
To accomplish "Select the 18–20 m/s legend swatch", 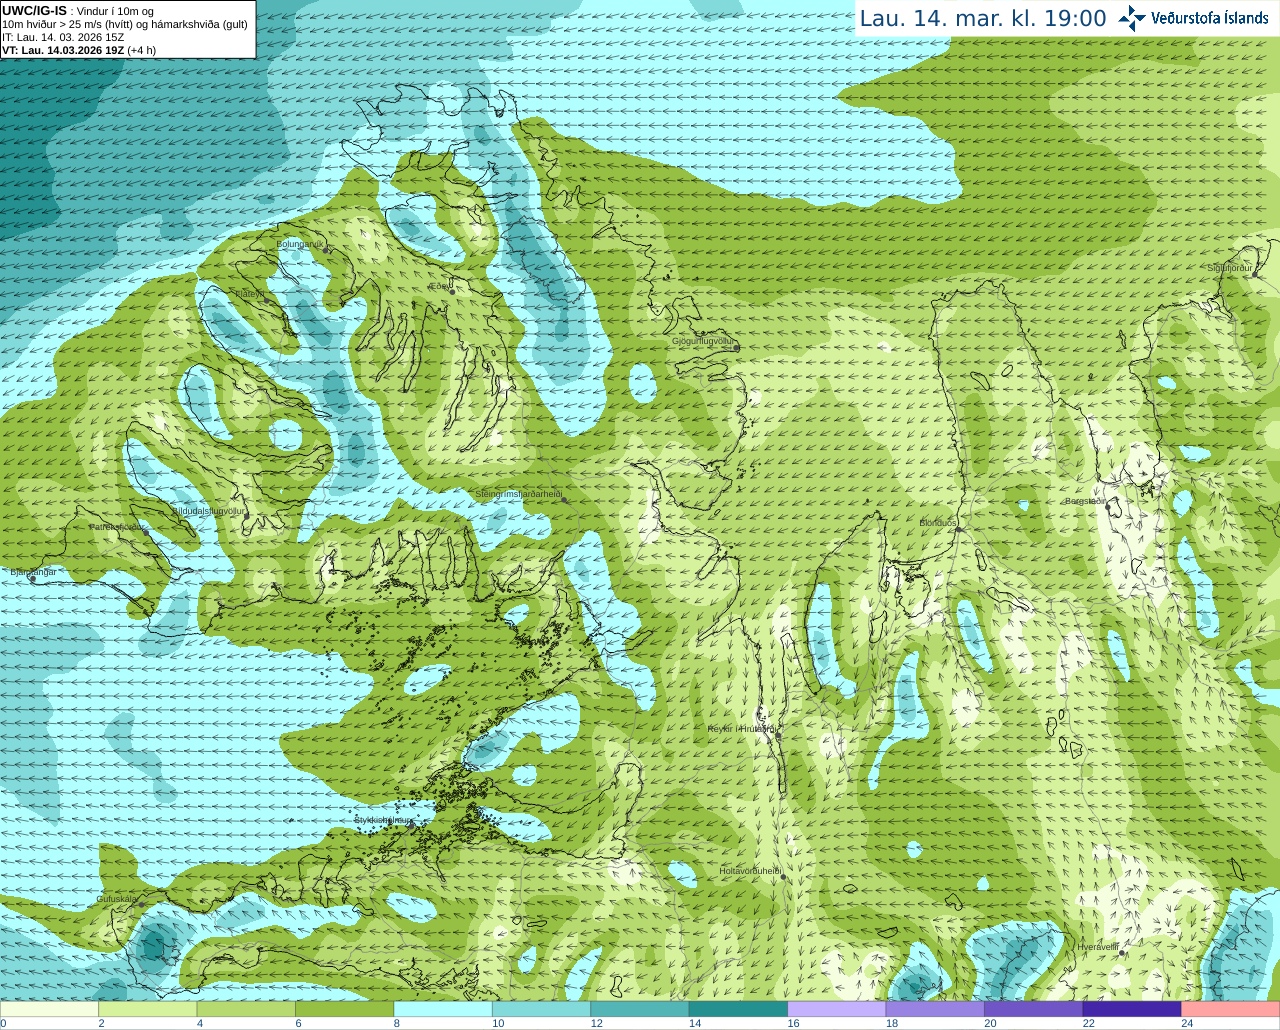I will [935, 1008].
